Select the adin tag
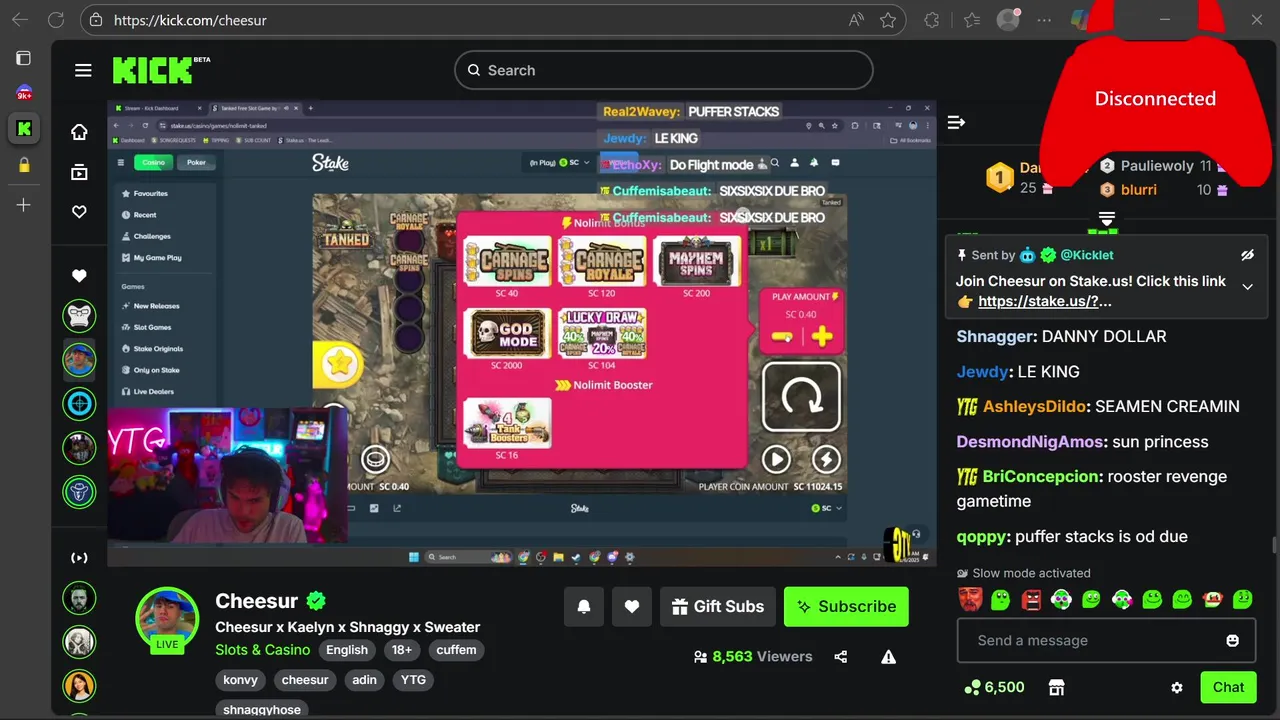Viewport: 1280px width, 720px height. coord(364,680)
